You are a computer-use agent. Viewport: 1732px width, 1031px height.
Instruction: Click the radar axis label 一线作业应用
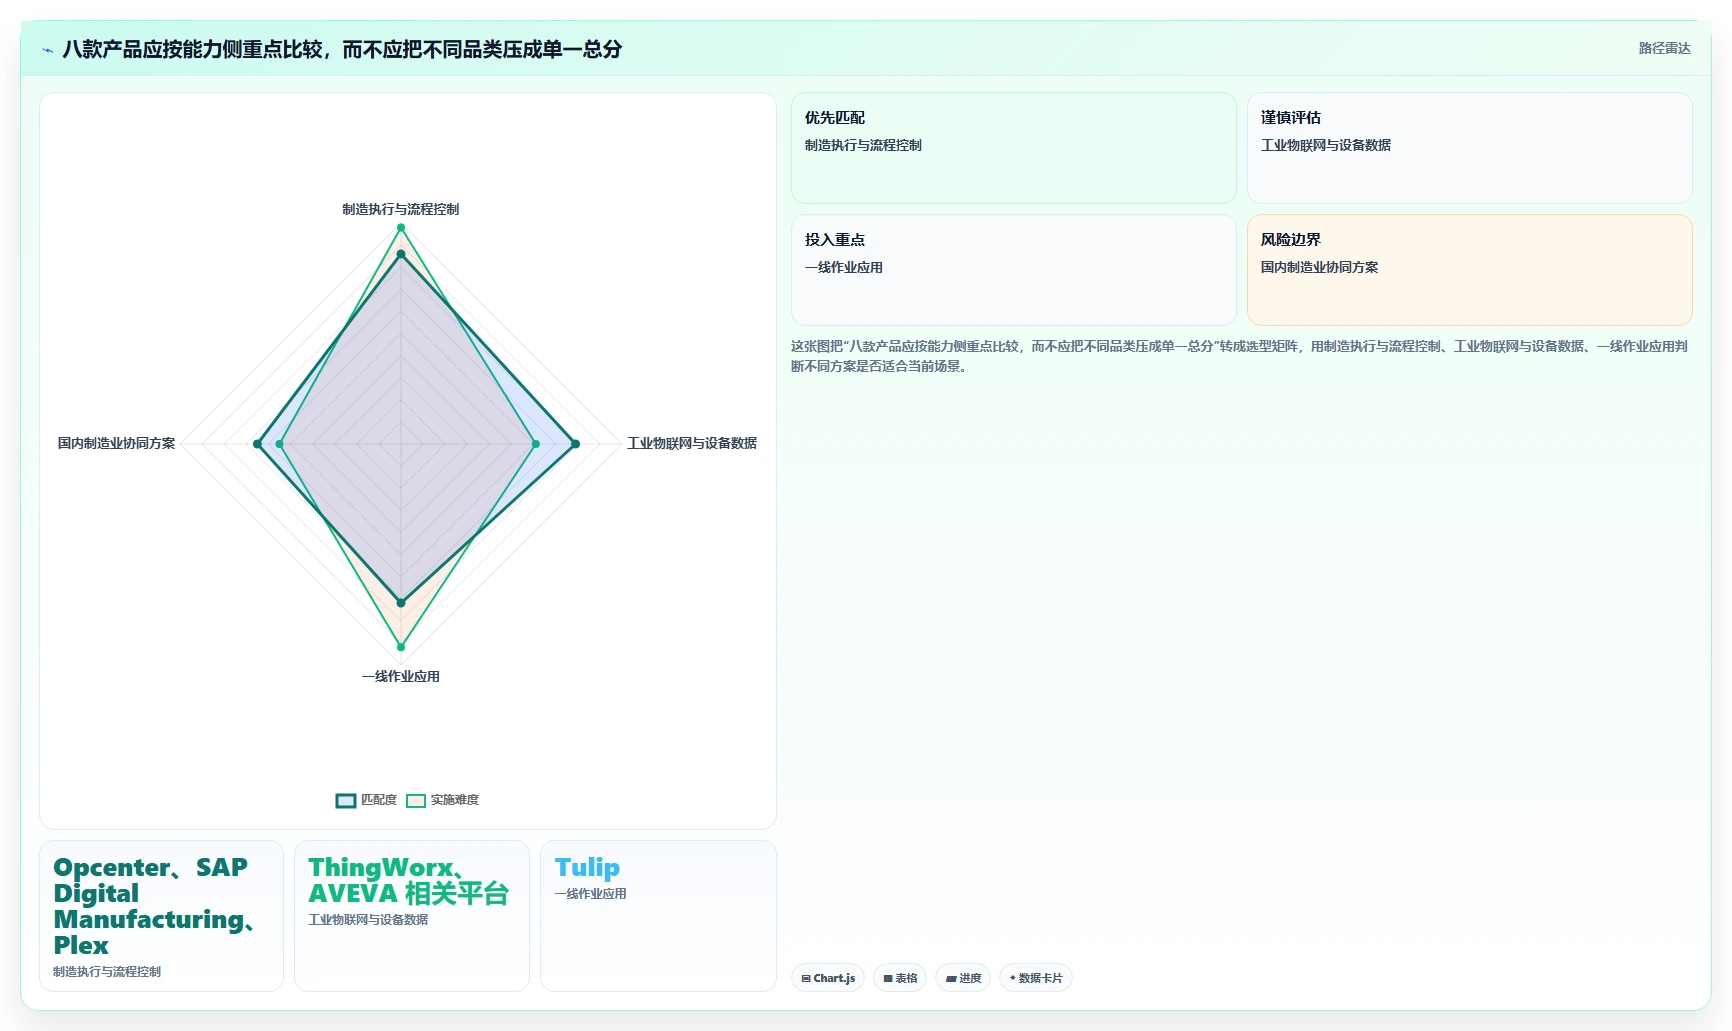point(401,676)
